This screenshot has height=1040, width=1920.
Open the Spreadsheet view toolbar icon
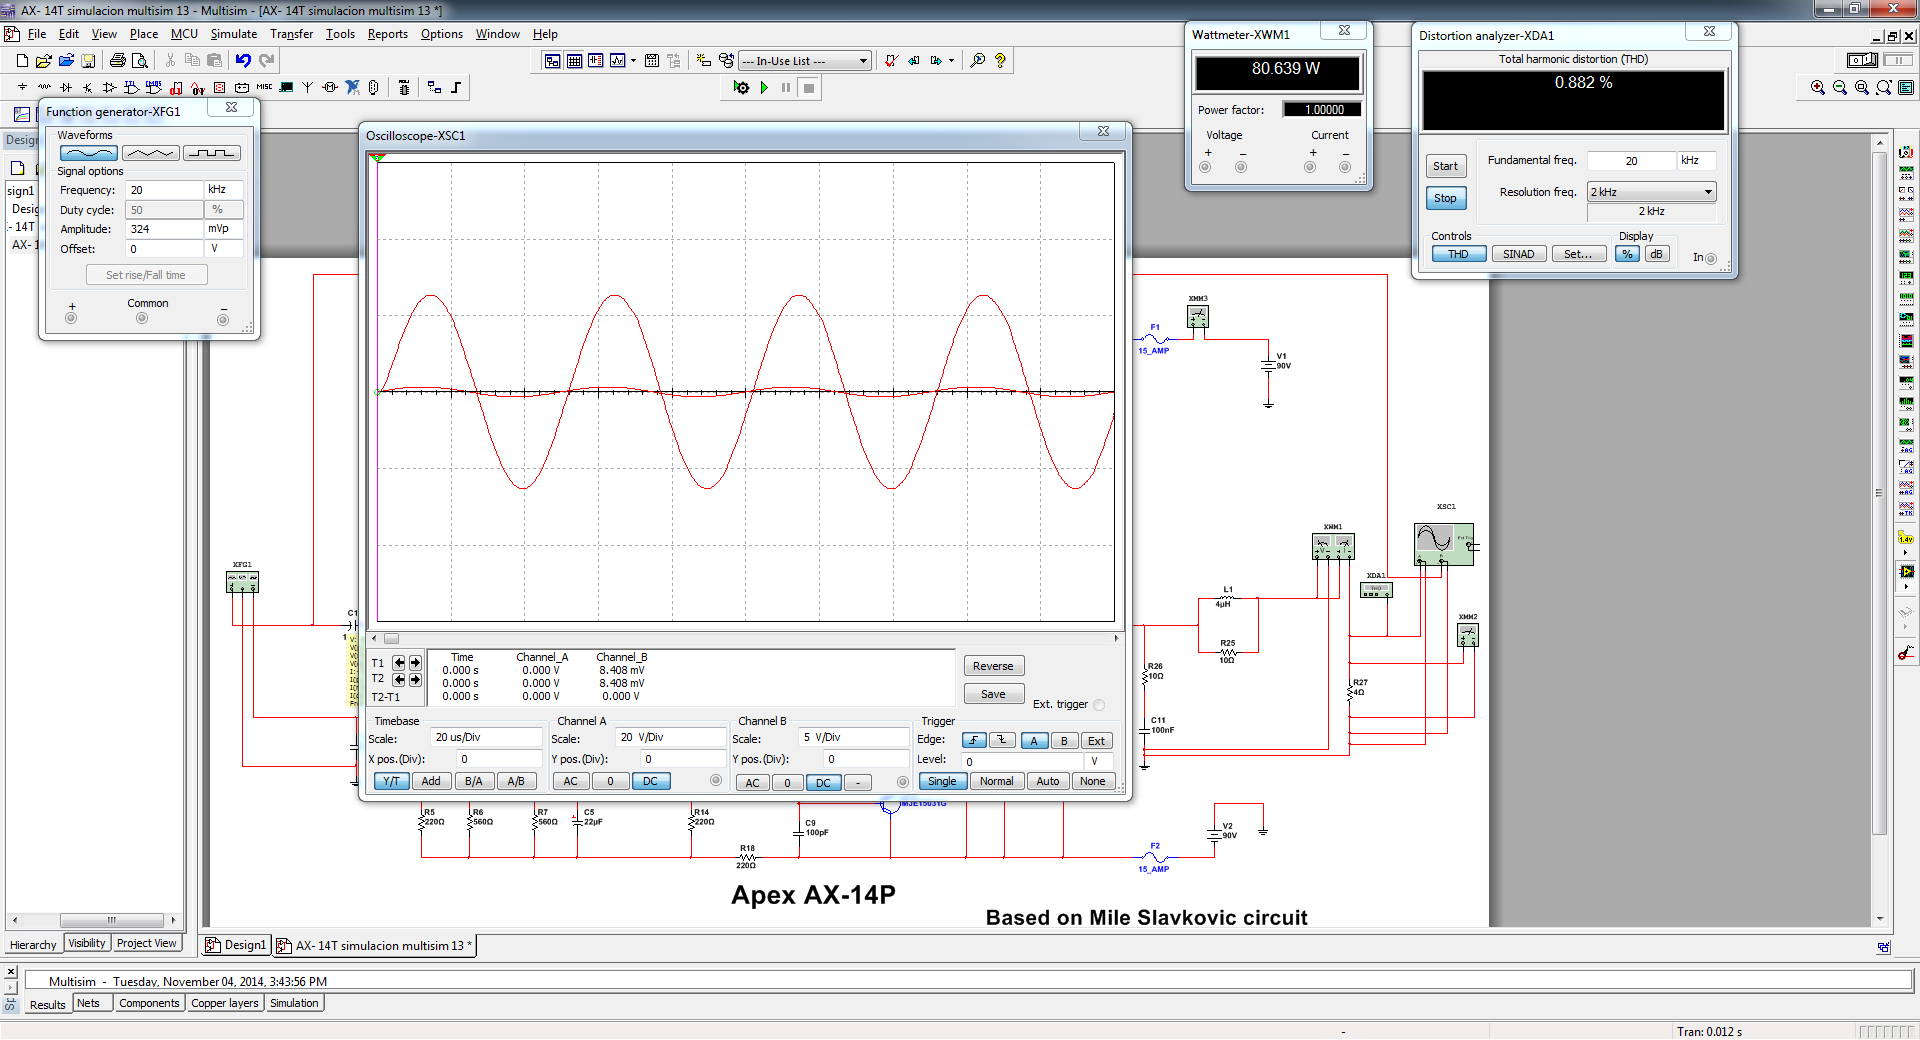(x=574, y=61)
